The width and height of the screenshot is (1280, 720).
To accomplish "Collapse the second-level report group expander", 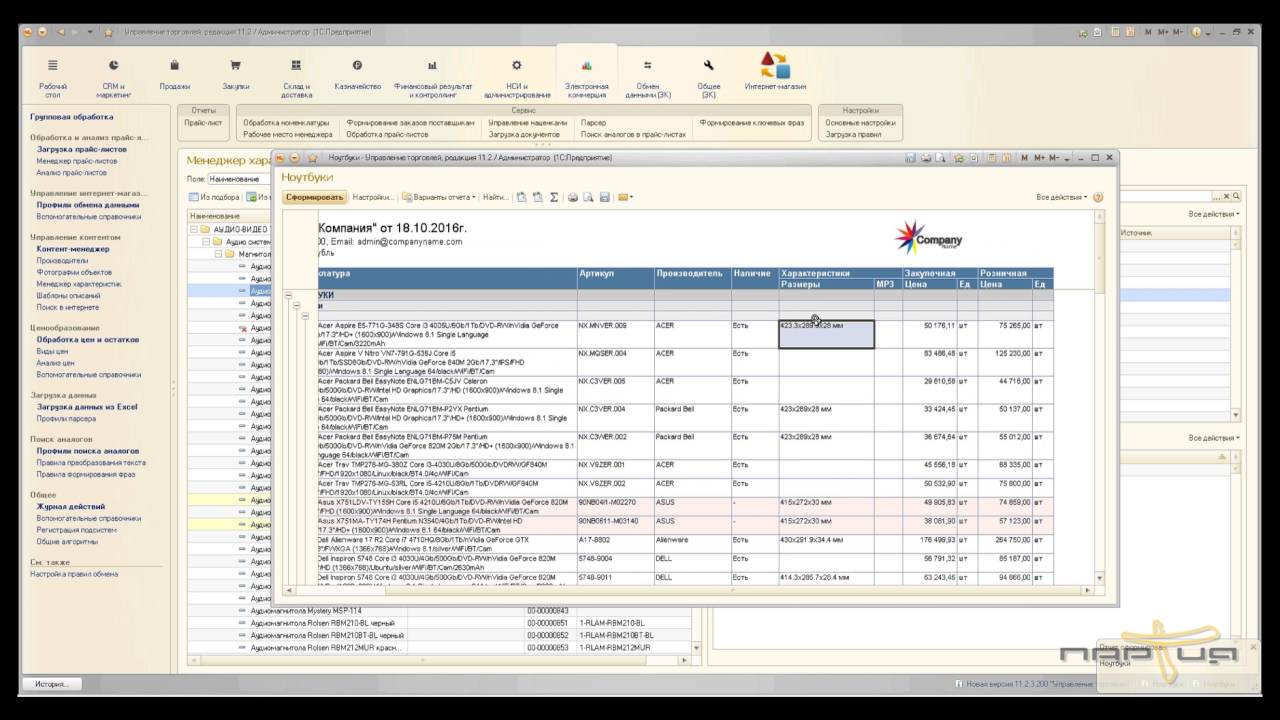I will coord(298,306).
